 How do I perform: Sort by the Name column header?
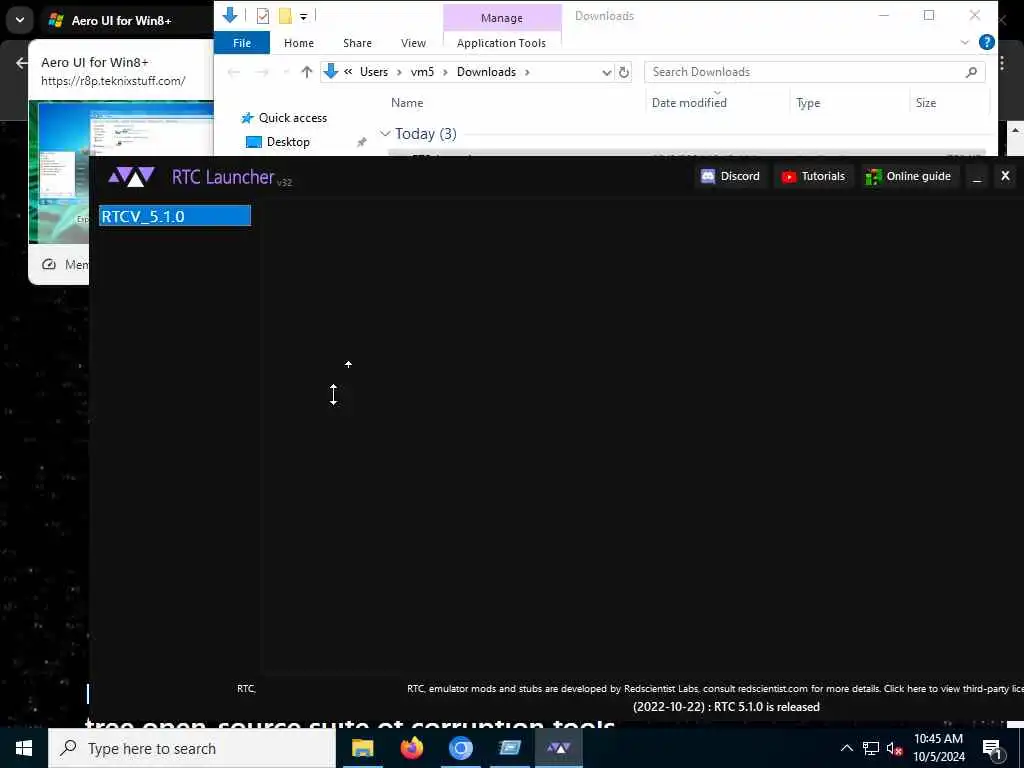pyautogui.click(x=407, y=103)
